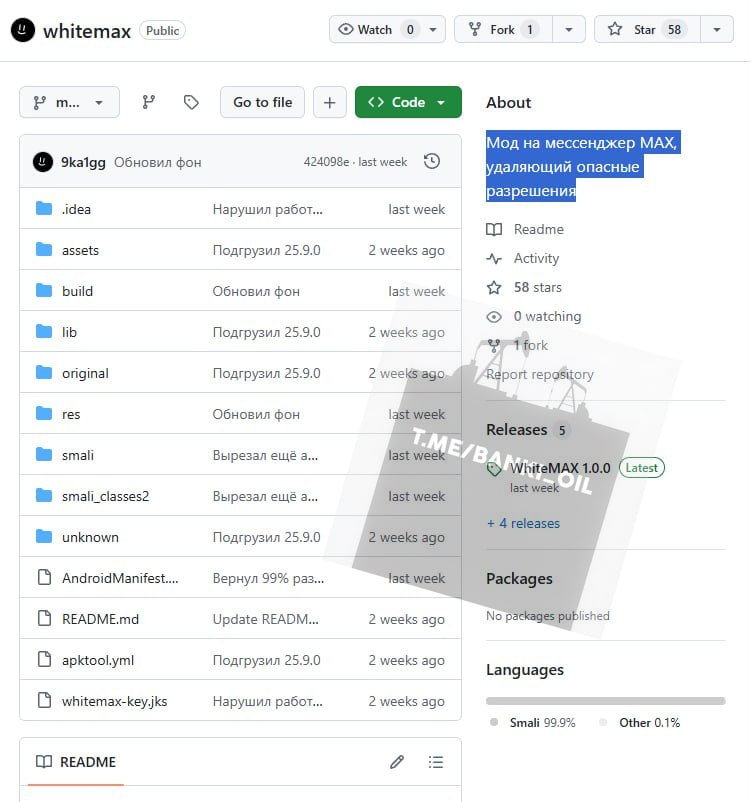Open the add file plus button

pos(329,102)
